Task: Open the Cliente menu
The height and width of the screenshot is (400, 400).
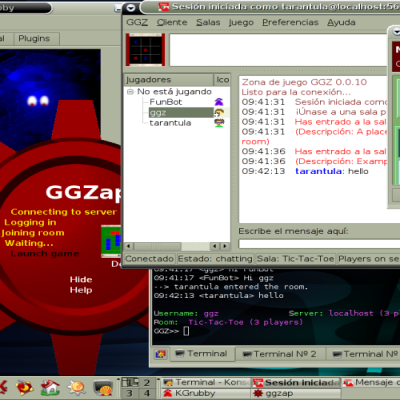Action: [x=172, y=22]
